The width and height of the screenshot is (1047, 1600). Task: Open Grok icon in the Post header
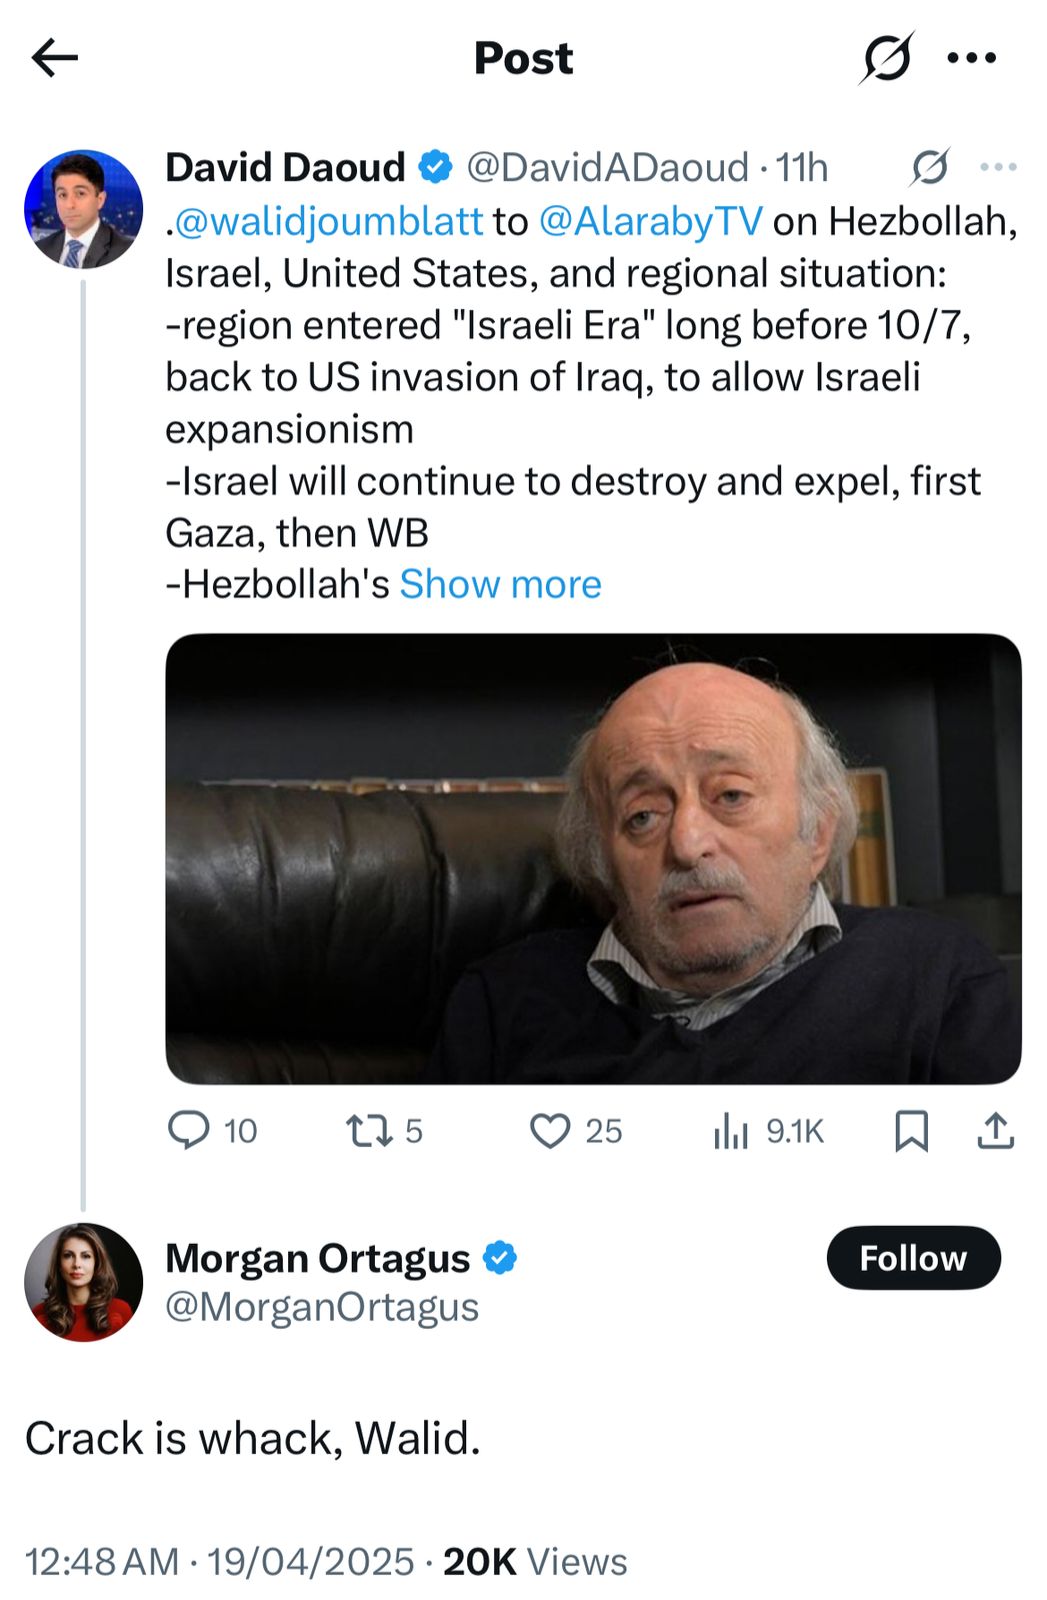pyautogui.click(x=885, y=58)
